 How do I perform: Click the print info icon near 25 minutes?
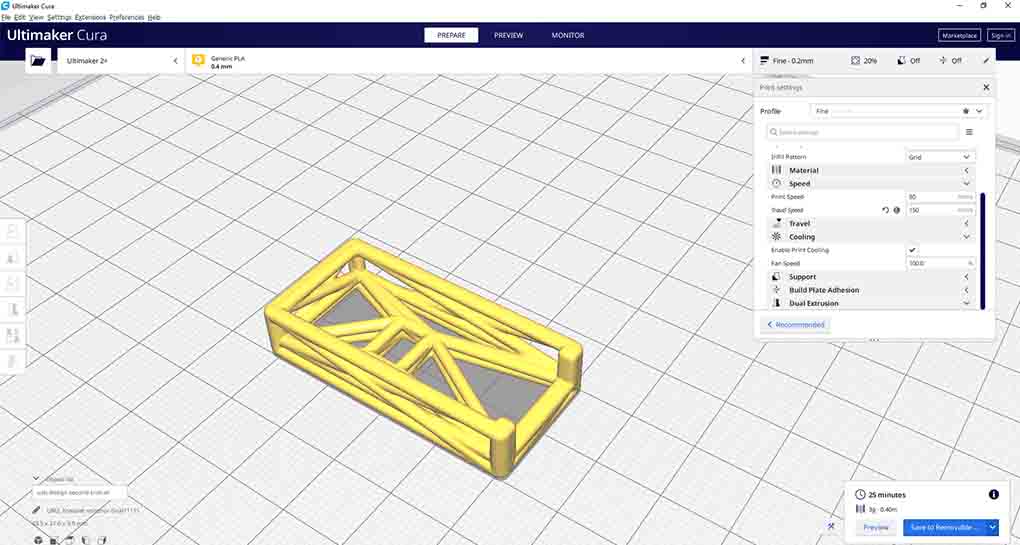coord(993,494)
